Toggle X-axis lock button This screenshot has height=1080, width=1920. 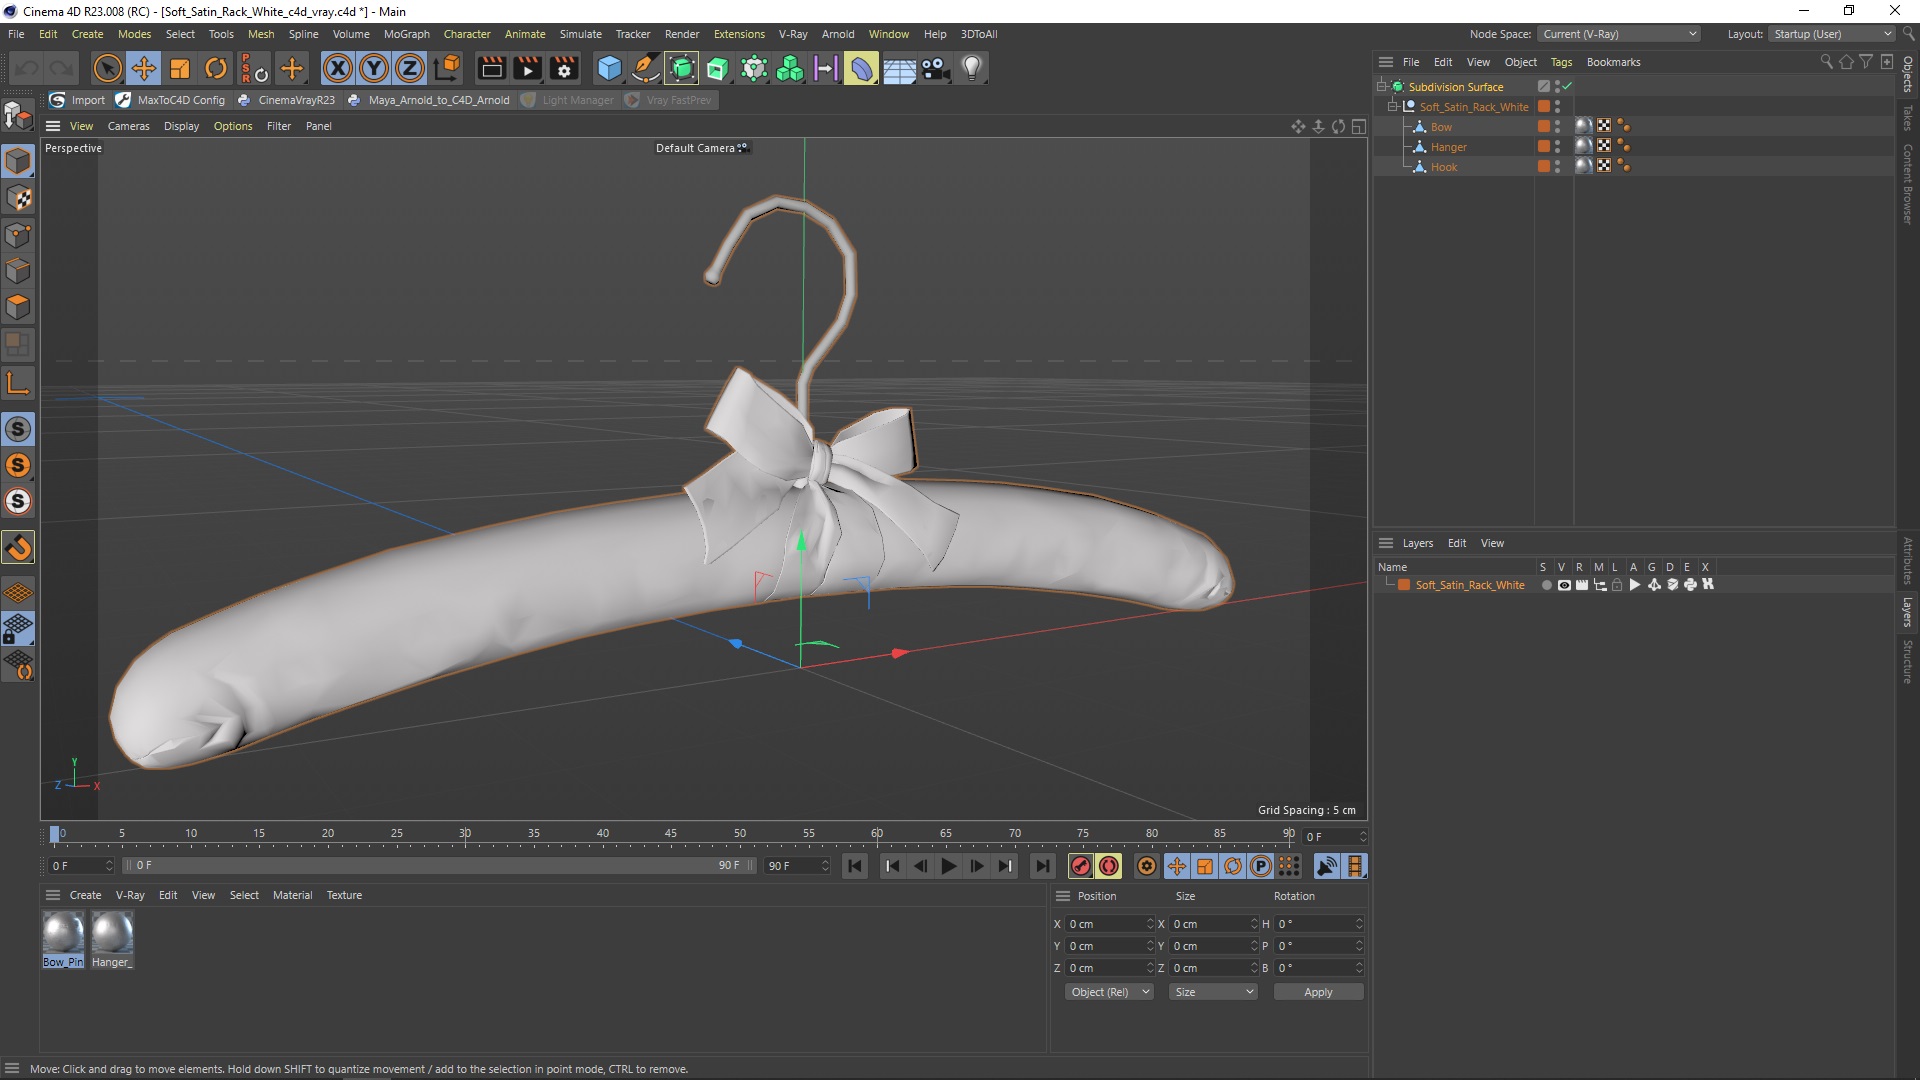click(x=338, y=68)
